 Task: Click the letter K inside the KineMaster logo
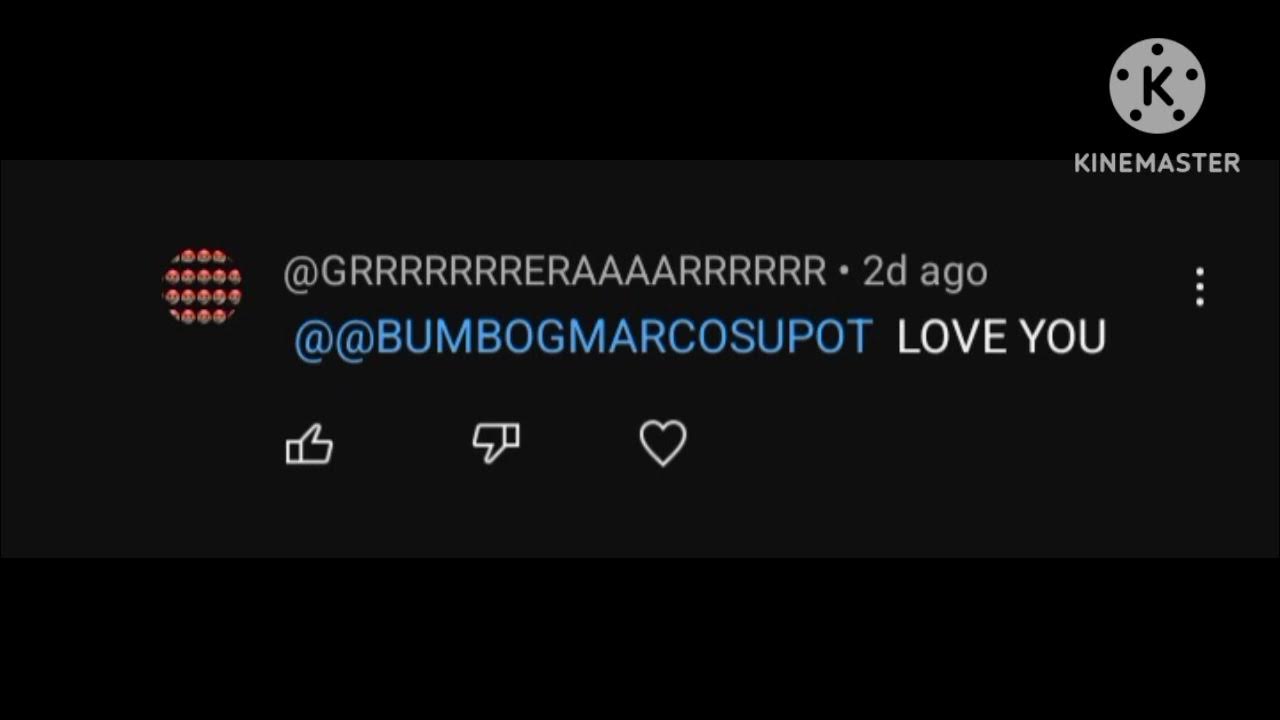pos(1157,88)
